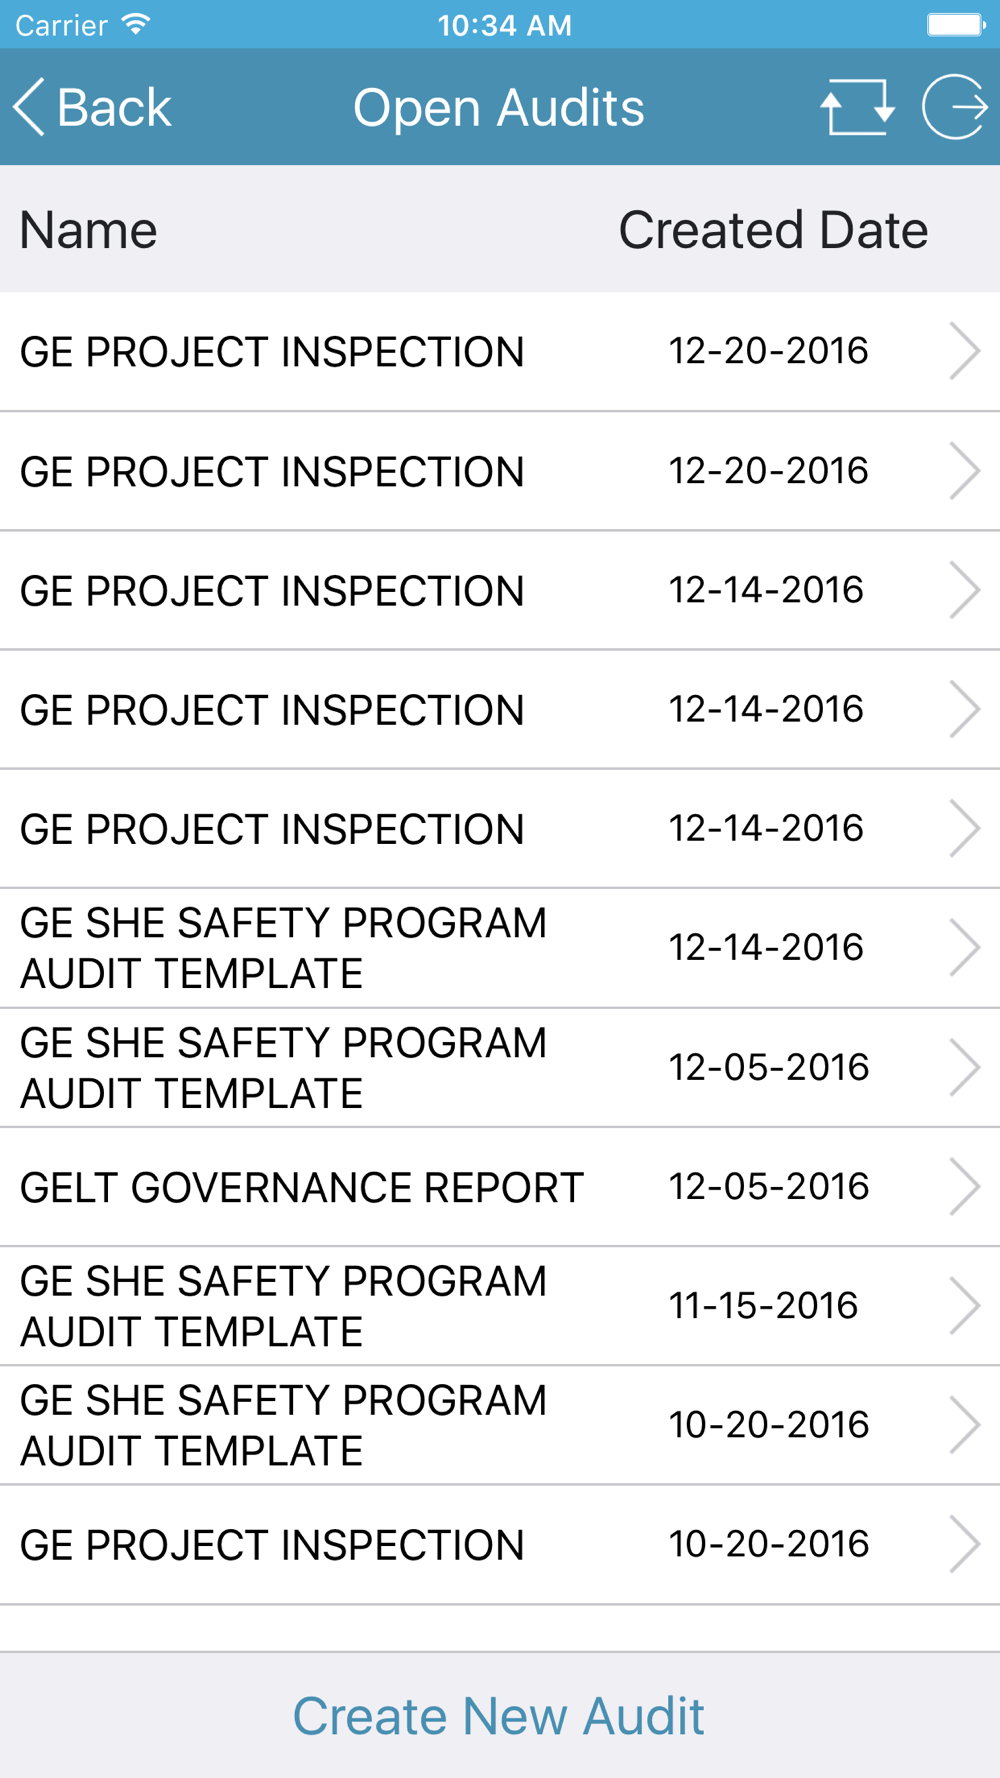Open chevron of 12-14-2016 SHE Safety audit
Image resolution: width=1000 pixels, height=1778 pixels.
[x=964, y=948]
